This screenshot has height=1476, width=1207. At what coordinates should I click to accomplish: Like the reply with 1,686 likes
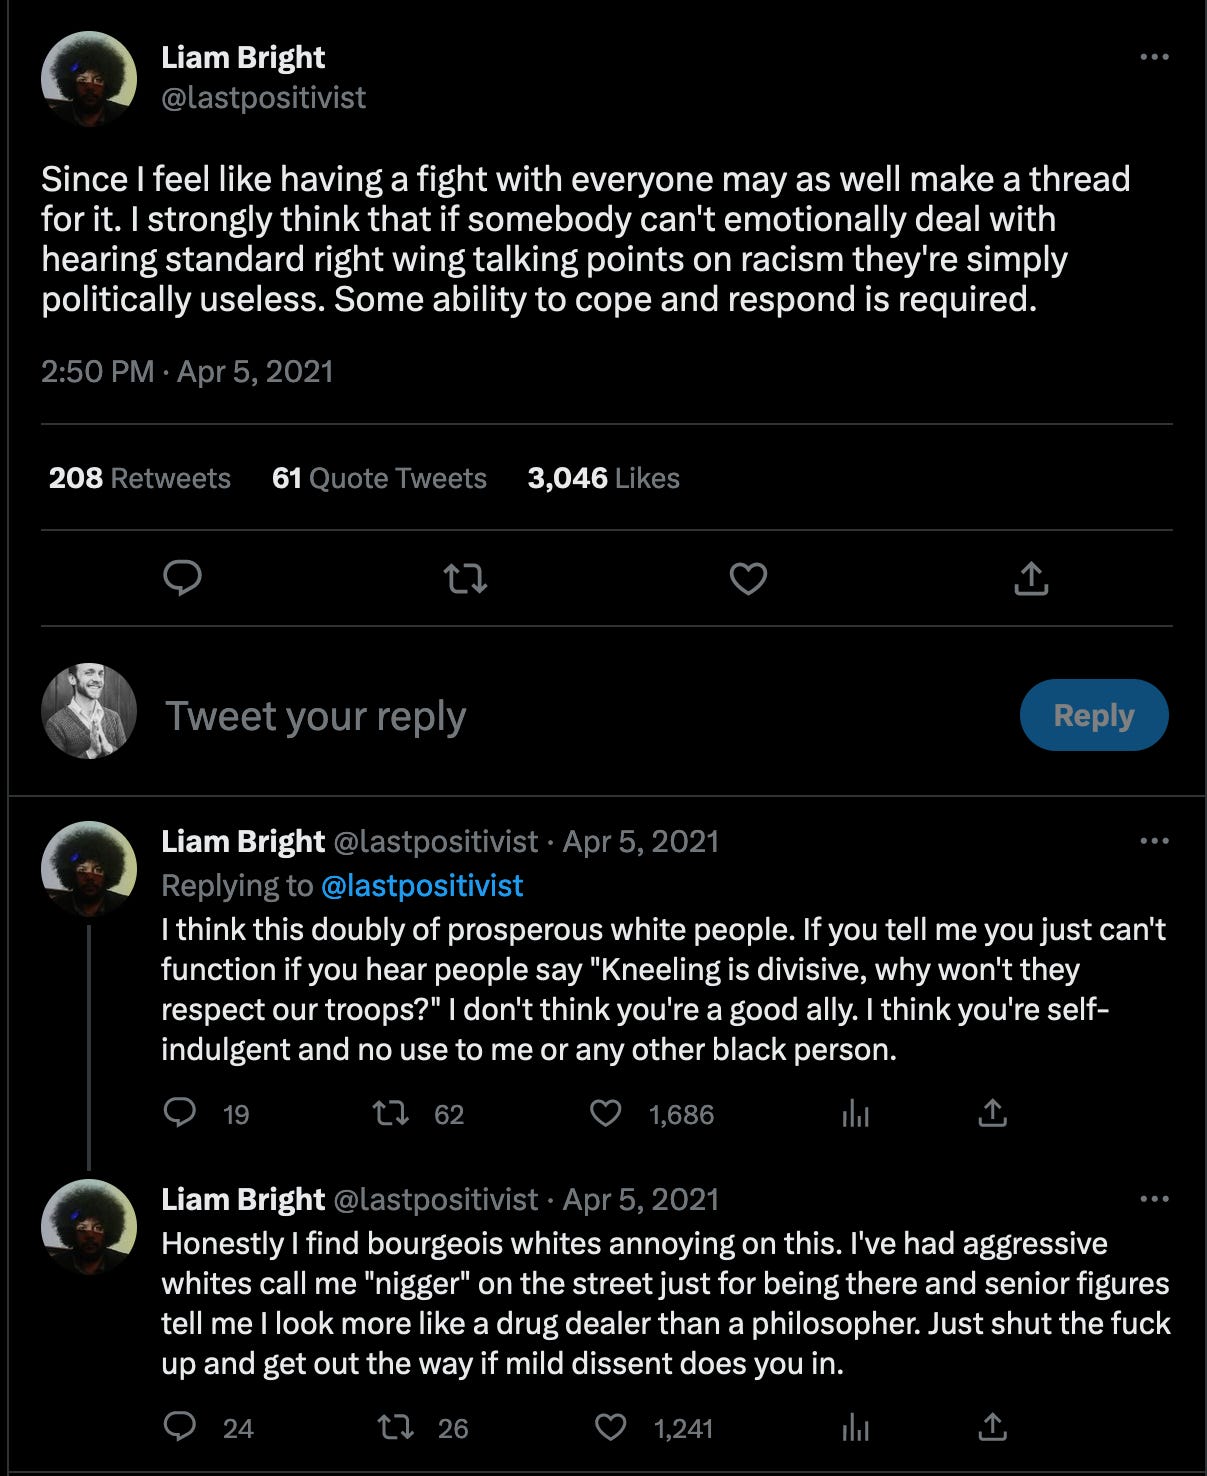pyautogui.click(x=606, y=1113)
